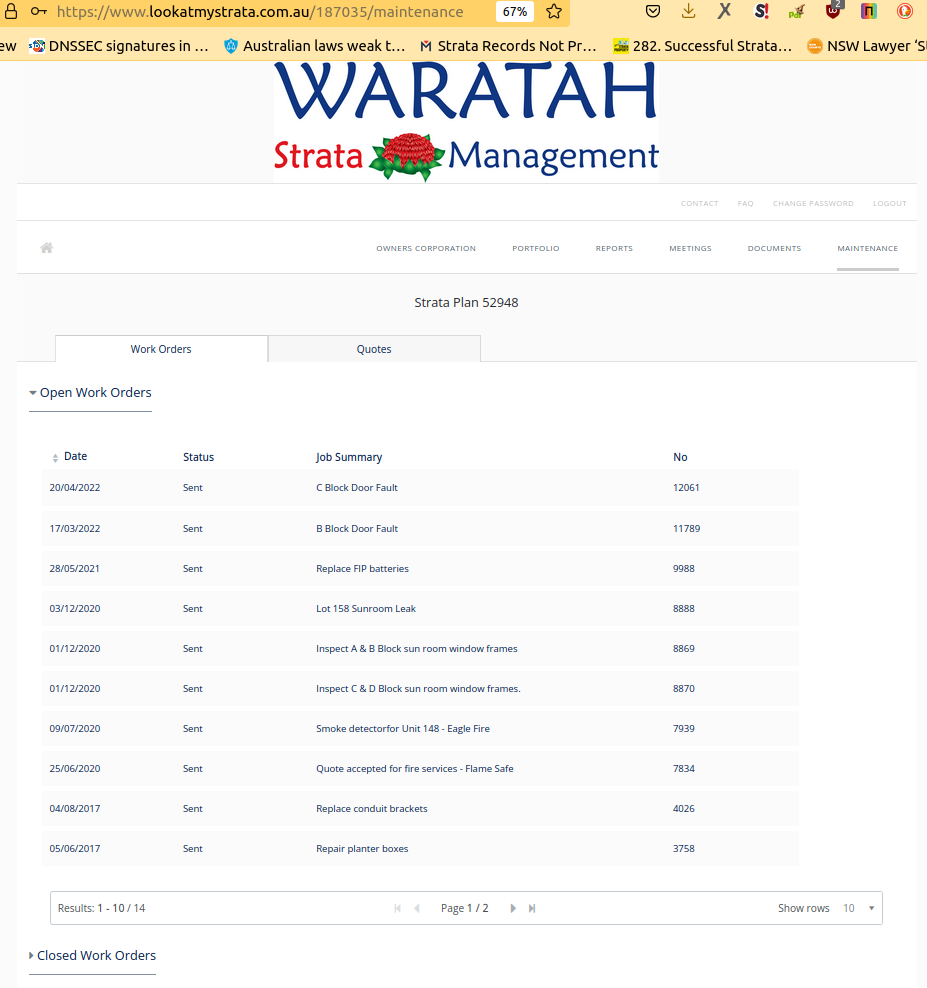This screenshot has width=927, height=988.
Task: Open the Strata Records Not Pr... bookmark
Action: point(508,46)
